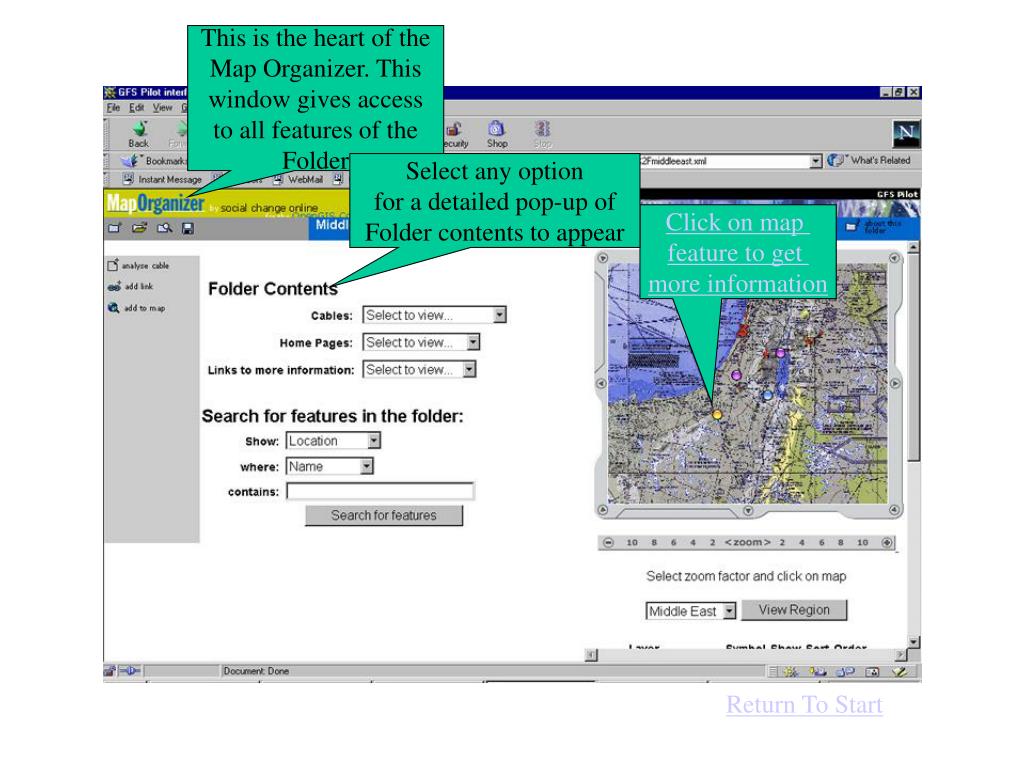This screenshot has width=1024, height=768.
Task: Click the Instant Message shortcut
Action: point(163,179)
